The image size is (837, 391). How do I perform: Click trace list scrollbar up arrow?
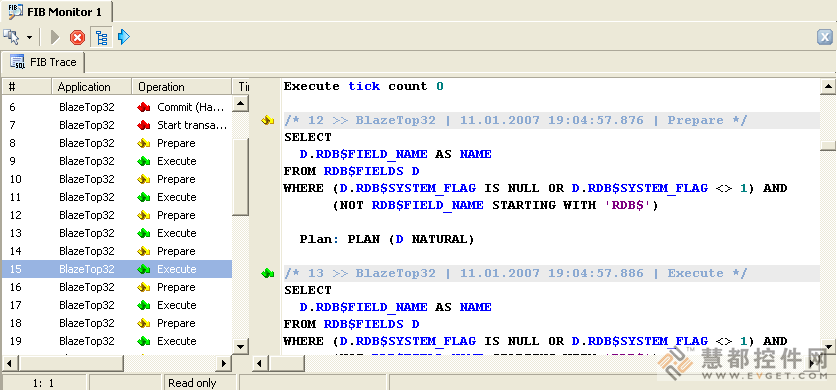241,104
